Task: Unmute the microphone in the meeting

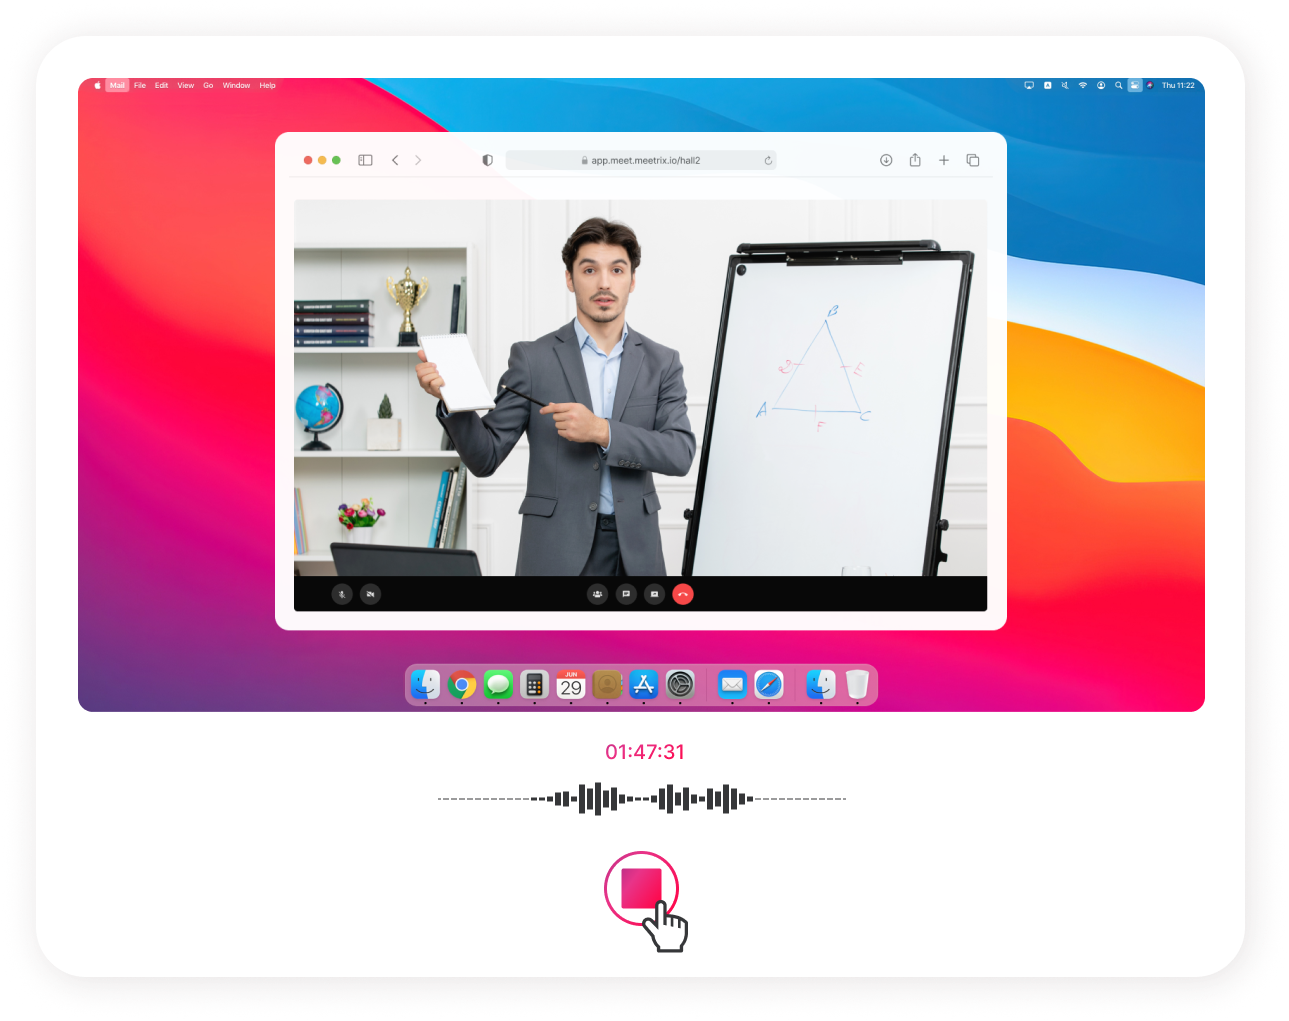Action: [x=342, y=593]
